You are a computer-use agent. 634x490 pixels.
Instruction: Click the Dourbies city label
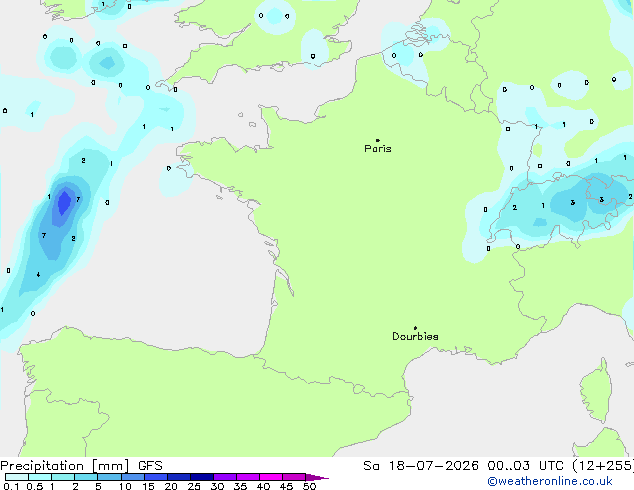coord(415,336)
